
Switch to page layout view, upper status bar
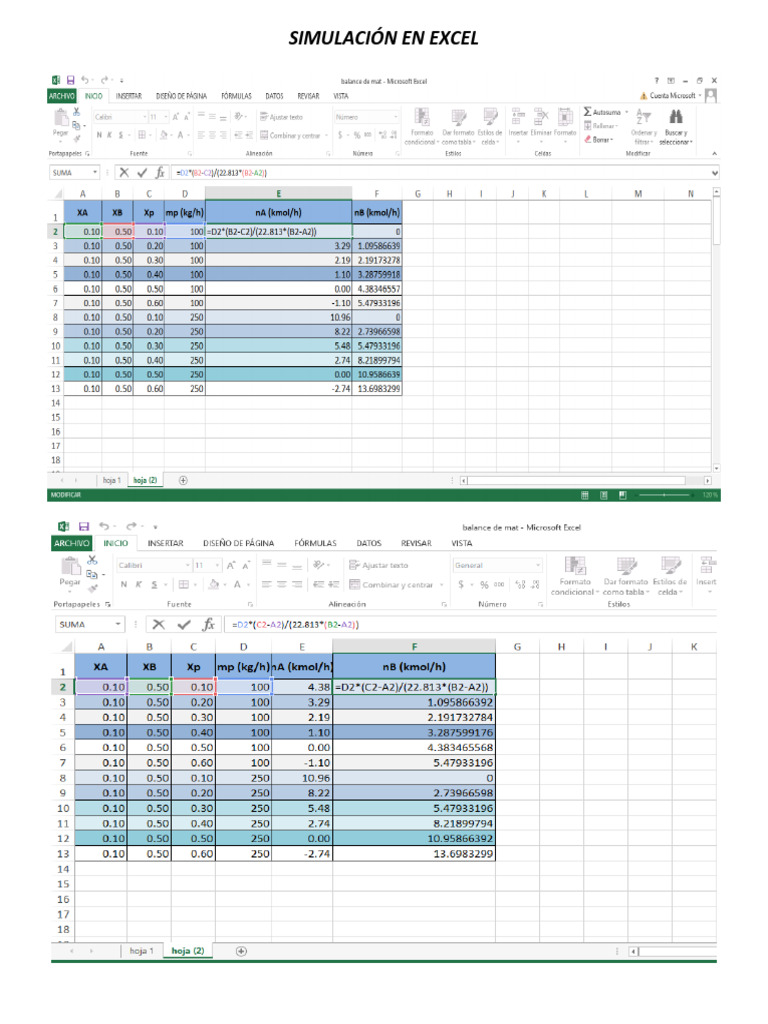click(603, 495)
